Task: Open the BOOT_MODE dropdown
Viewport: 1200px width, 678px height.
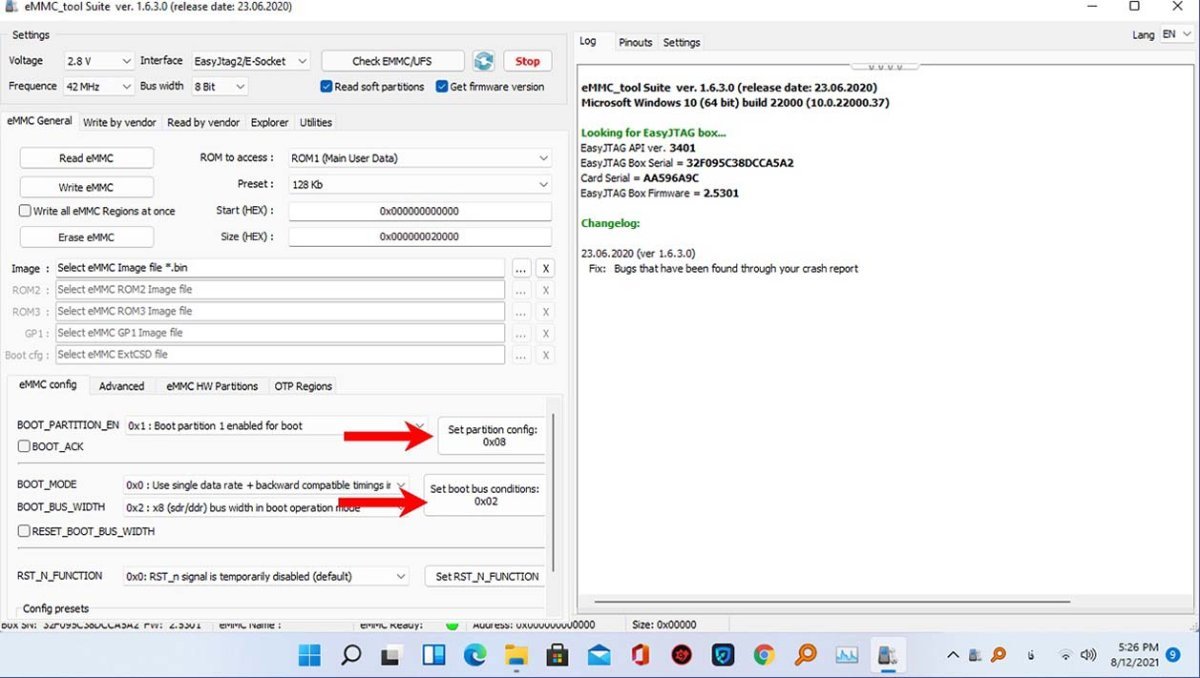Action: point(266,485)
